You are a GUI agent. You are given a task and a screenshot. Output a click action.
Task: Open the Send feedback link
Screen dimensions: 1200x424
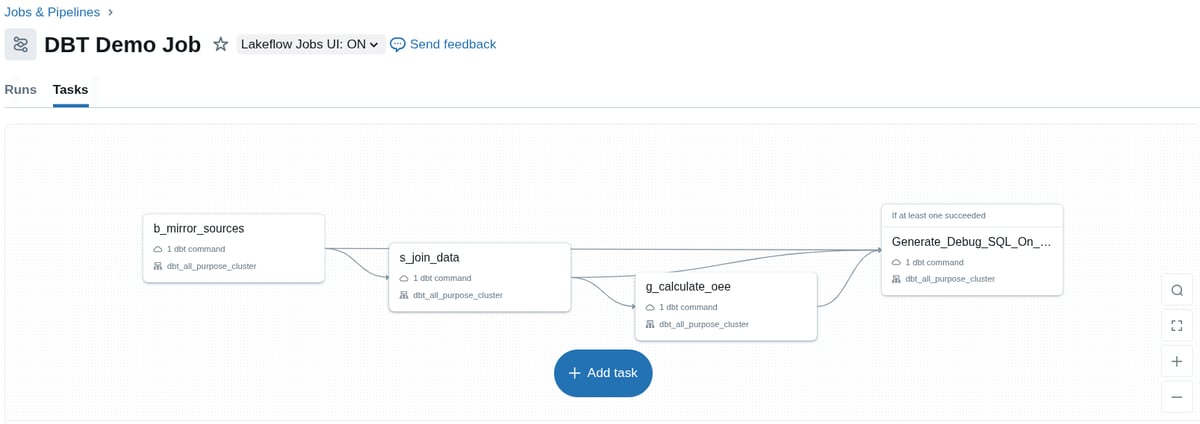pyautogui.click(x=452, y=44)
